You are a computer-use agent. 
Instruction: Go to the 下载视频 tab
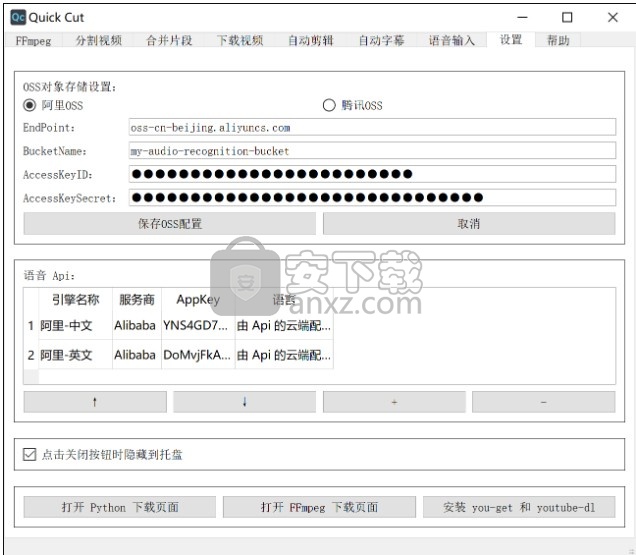[240, 41]
